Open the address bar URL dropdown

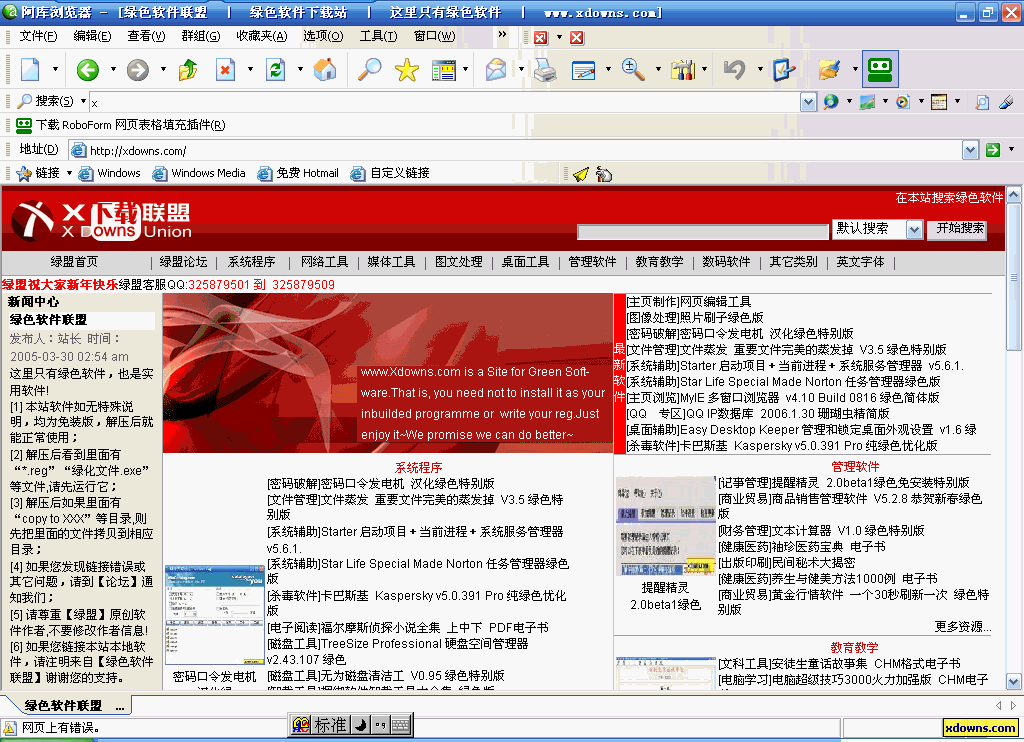970,151
